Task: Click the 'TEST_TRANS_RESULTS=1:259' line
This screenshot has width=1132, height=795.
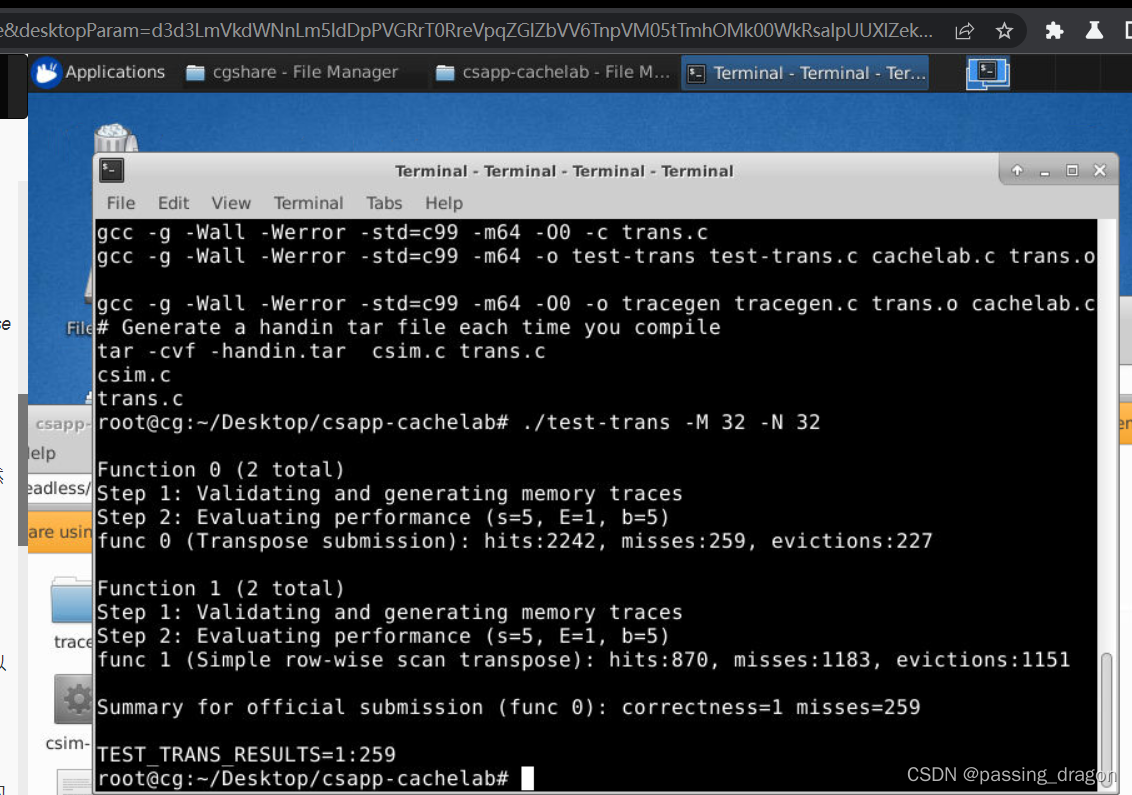Action: tap(246, 755)
